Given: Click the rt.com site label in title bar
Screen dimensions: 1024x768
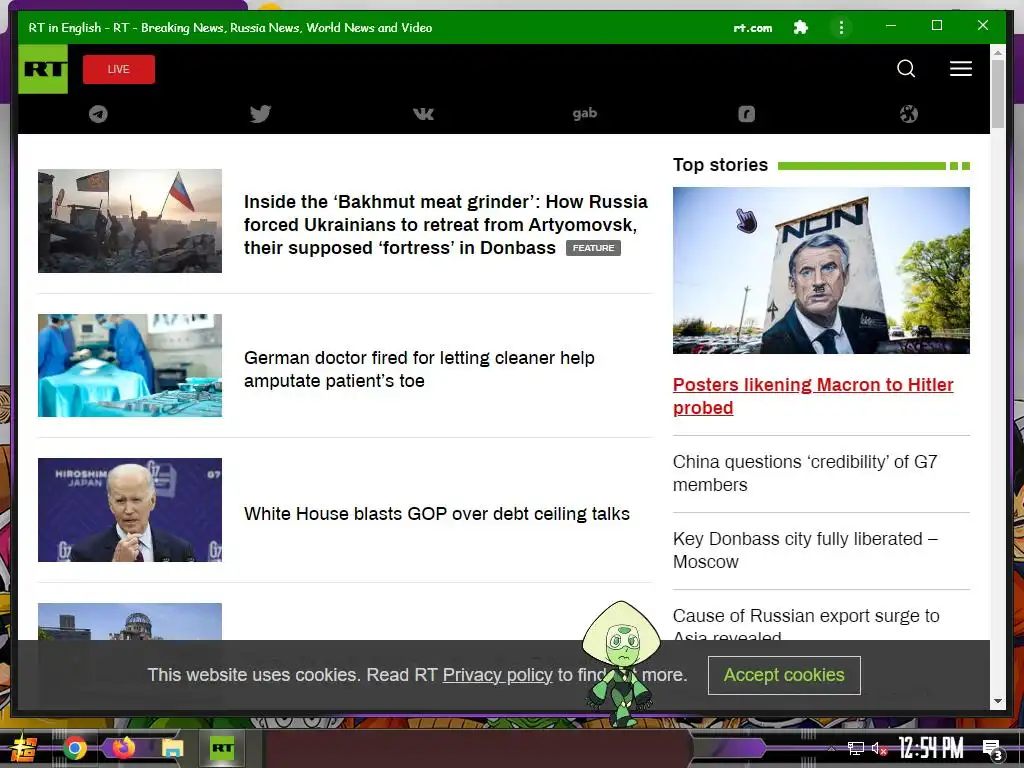Looking at the screenshot, I should 752,28.
